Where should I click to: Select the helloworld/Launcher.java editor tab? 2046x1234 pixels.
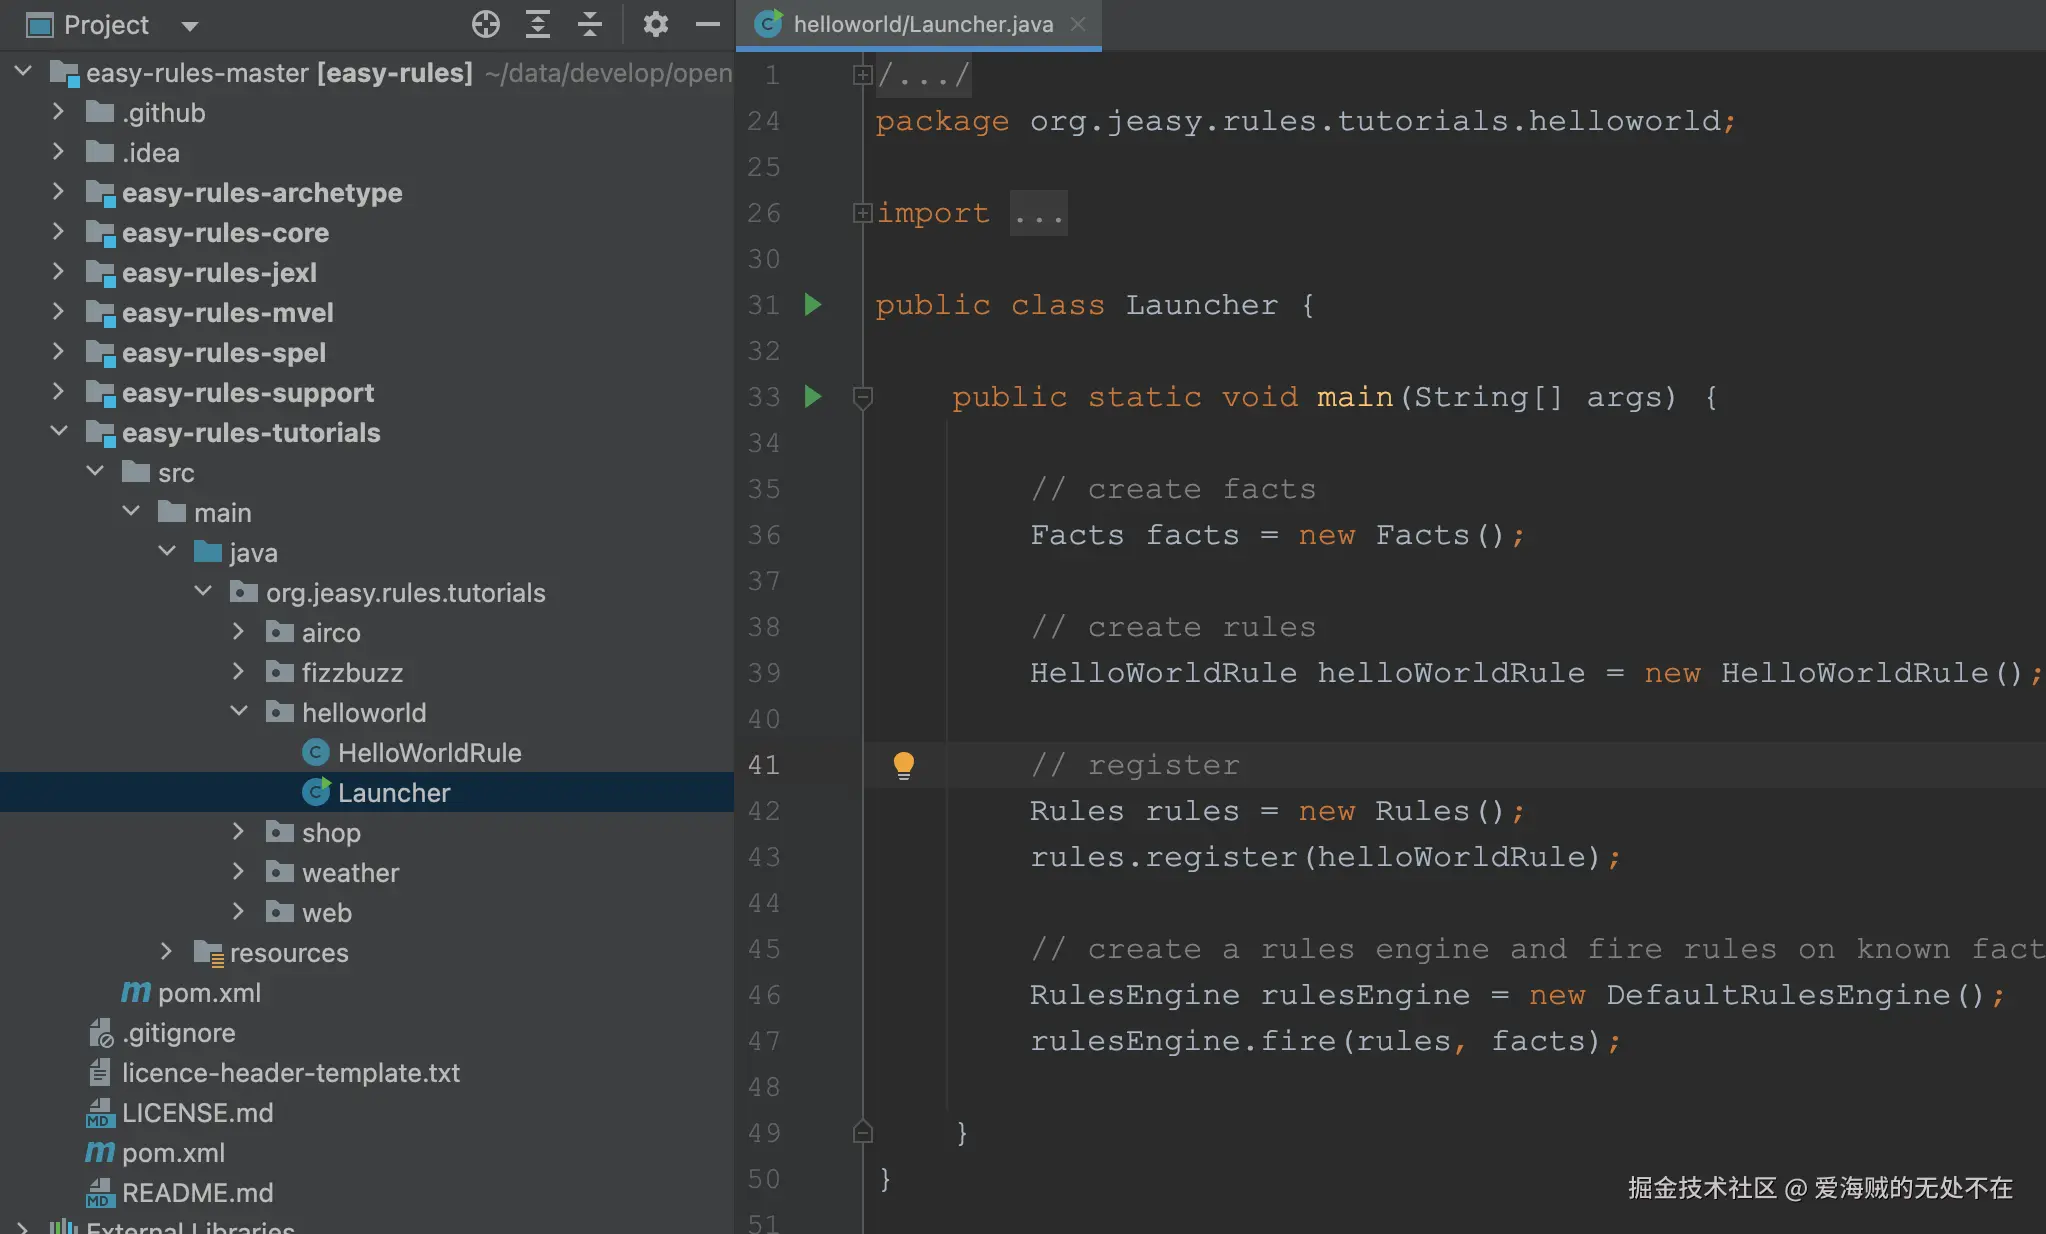coord(922,24)
